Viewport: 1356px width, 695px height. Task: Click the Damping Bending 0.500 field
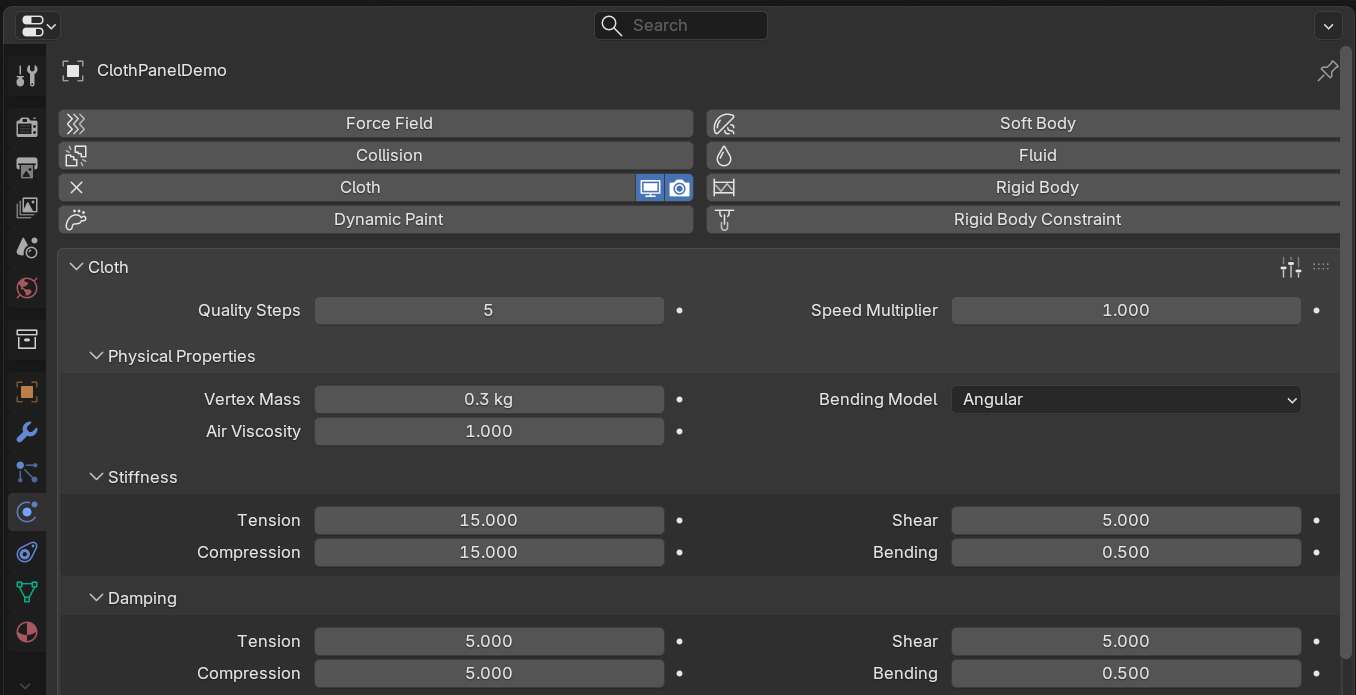click(1126, 673)
